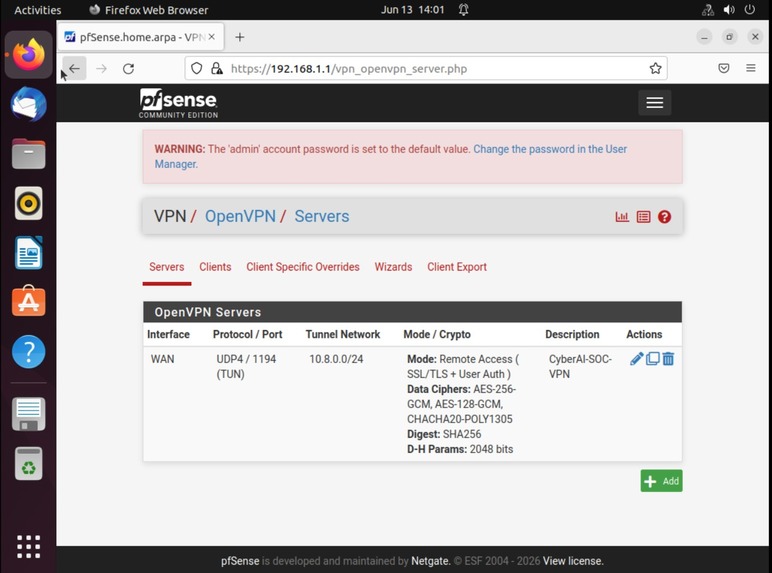Save page to Pocket icon
The image size is (772, 573).
tap(724, 68)
